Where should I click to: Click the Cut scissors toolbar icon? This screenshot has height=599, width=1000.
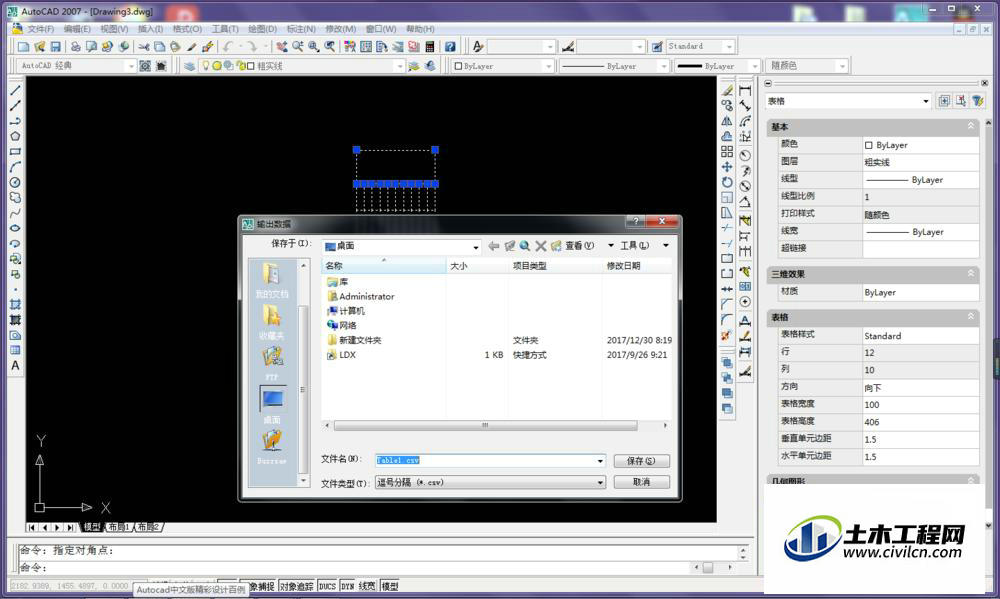point(143,47)
